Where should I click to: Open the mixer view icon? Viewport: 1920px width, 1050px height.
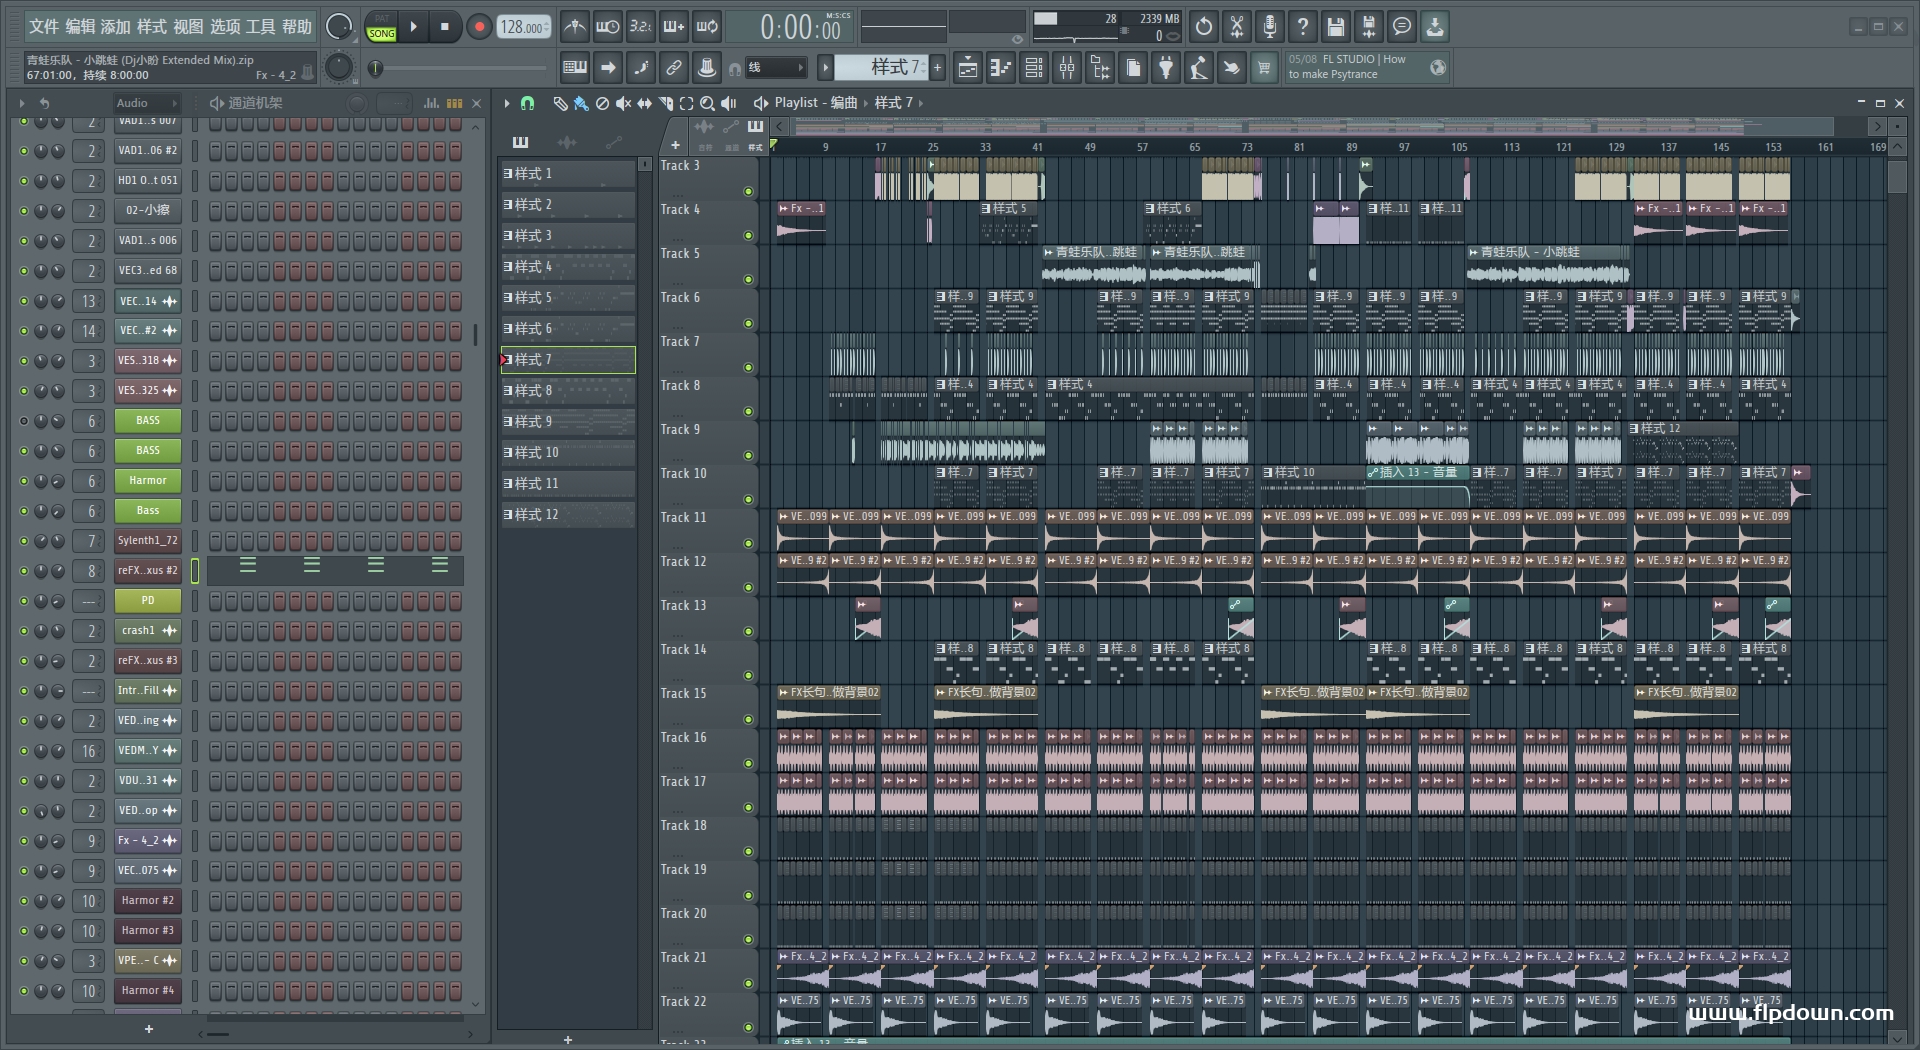pyautogui.click(x=1067, y=68)
